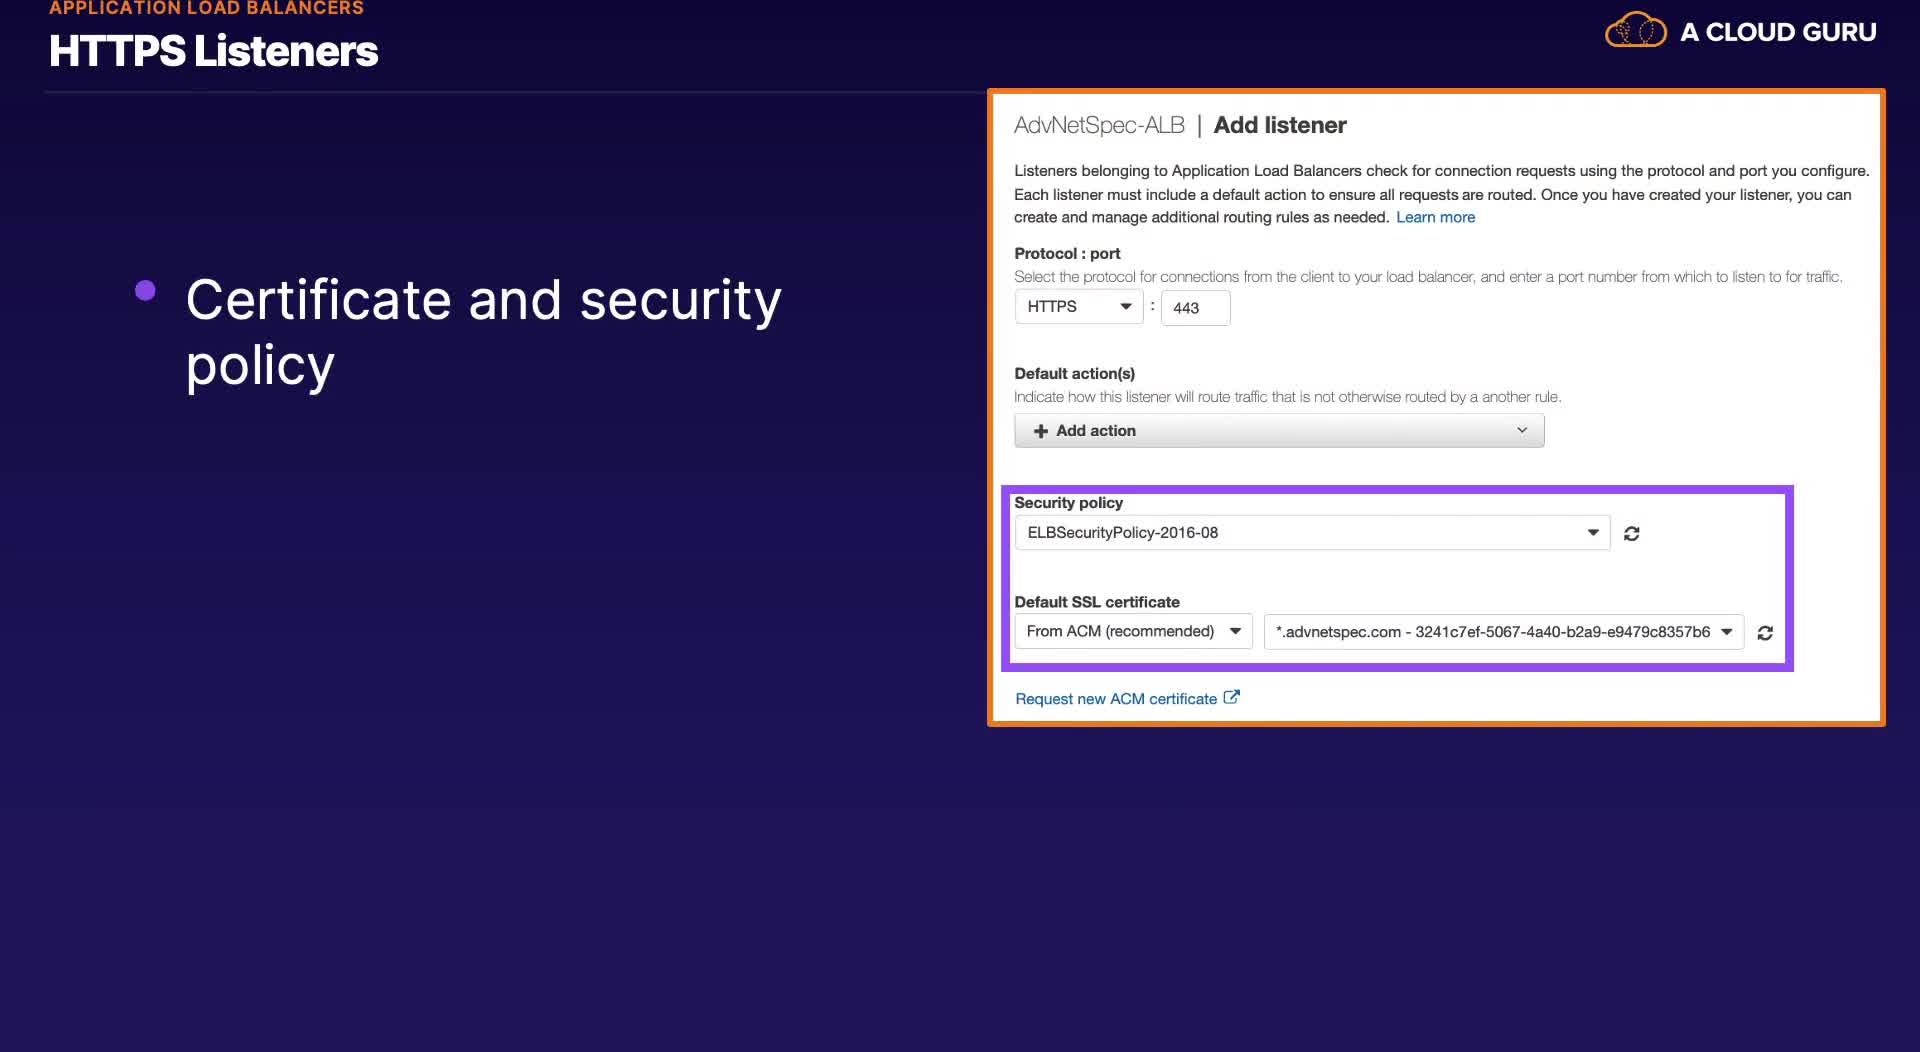
Task: Click the external link icon by ACM request
Action: [x=1232, y=697]
